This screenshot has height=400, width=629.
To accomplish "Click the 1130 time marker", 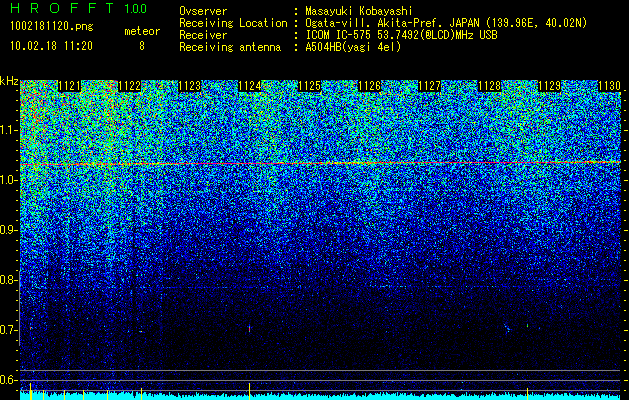I will pyautogui.click(x=610, y=86).
